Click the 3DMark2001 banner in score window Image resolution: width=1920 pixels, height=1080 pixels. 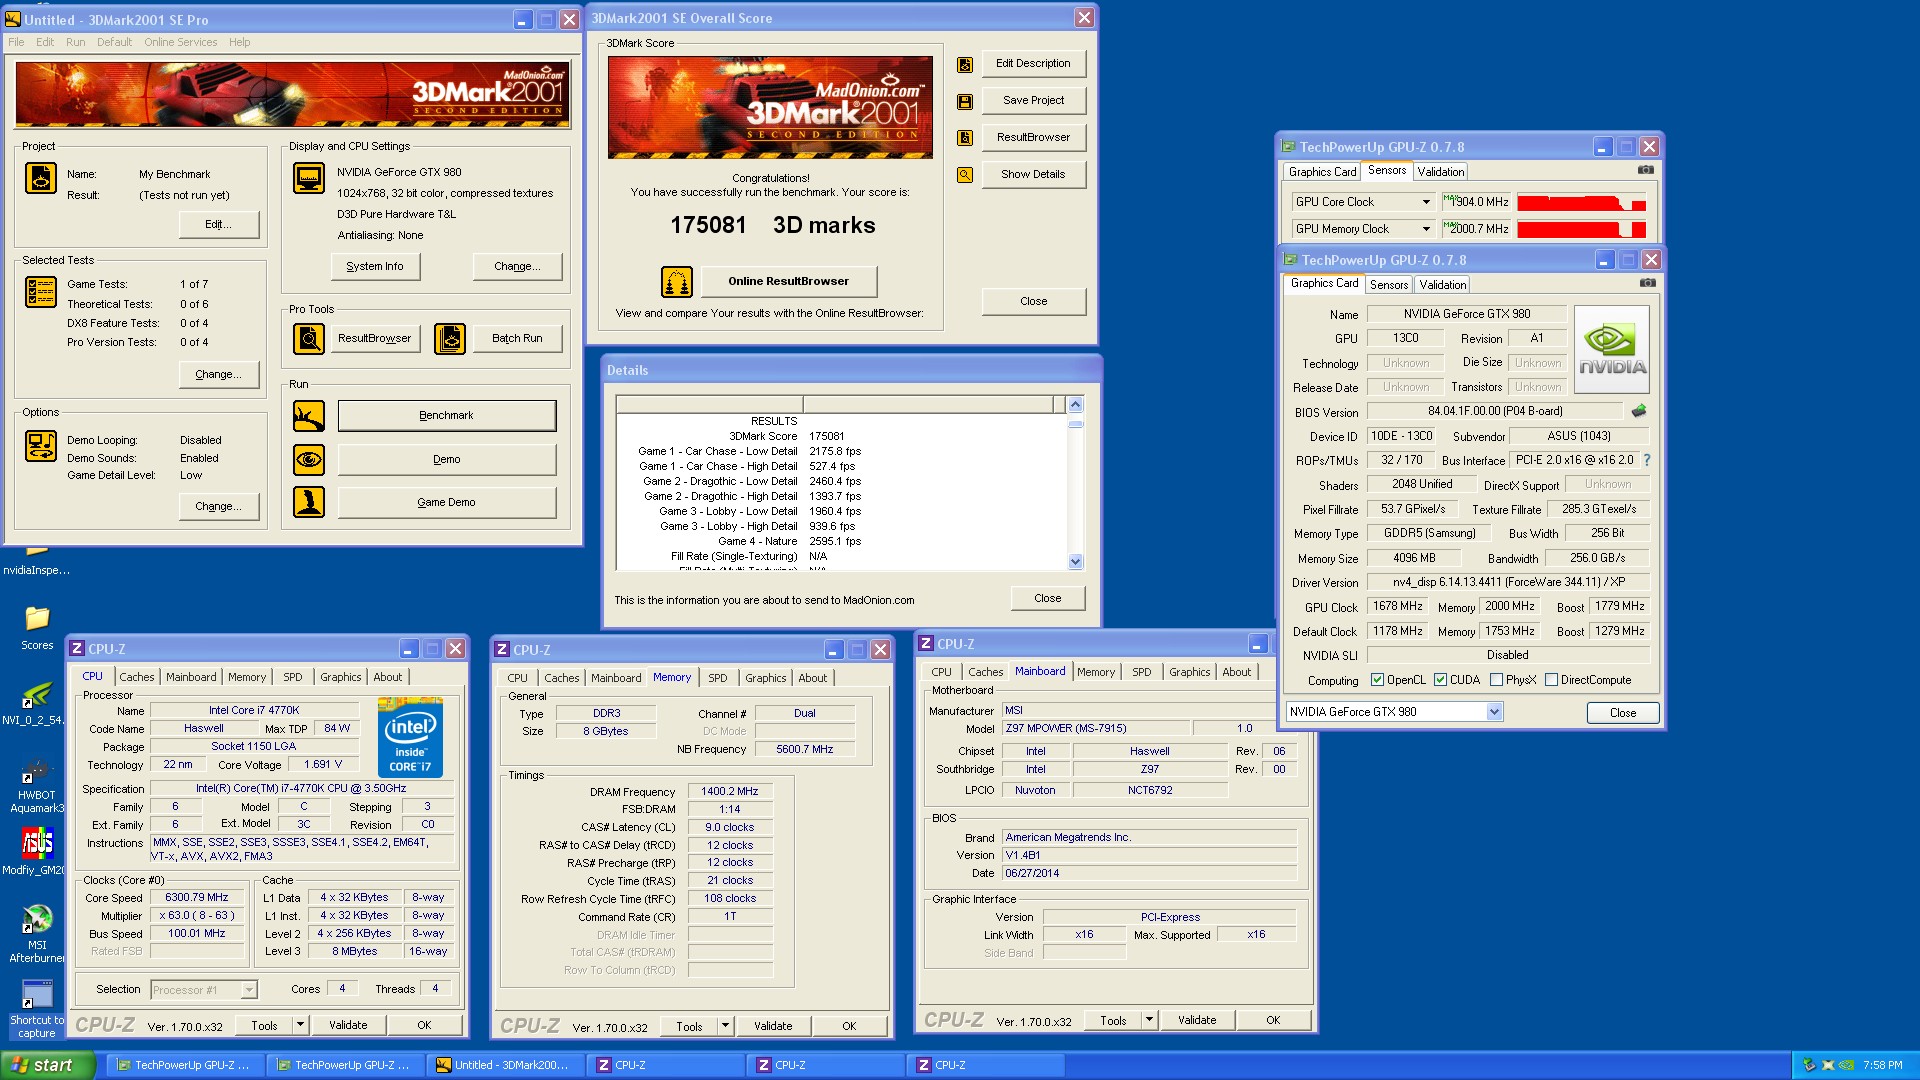(770, 108)
